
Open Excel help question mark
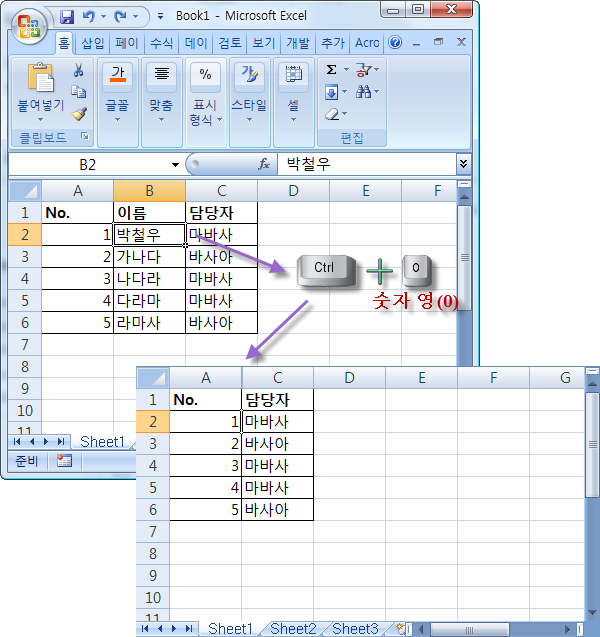395,42
